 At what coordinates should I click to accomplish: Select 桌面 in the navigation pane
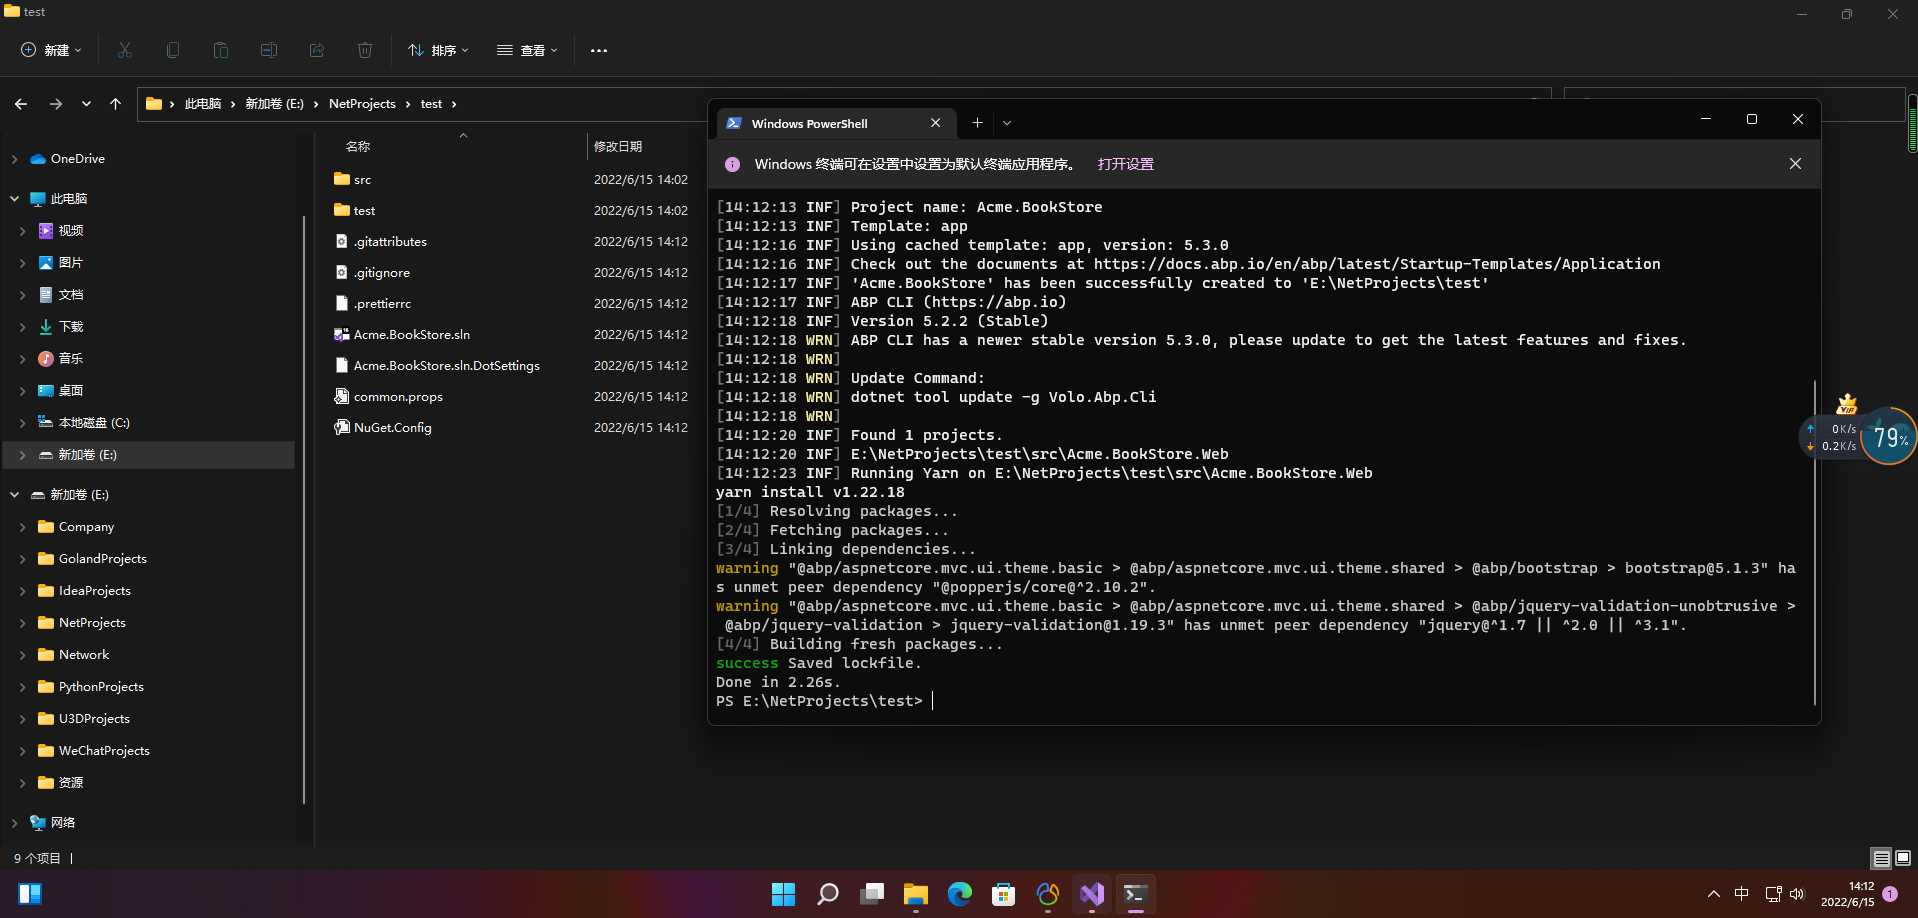pos(70,391)
